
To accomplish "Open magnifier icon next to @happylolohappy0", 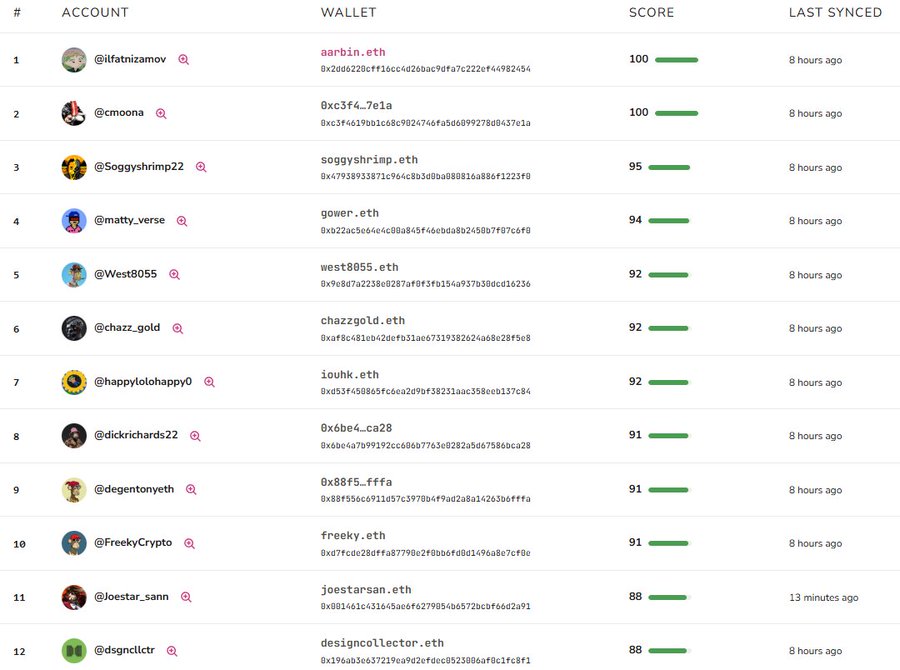I will click(210, 382).
